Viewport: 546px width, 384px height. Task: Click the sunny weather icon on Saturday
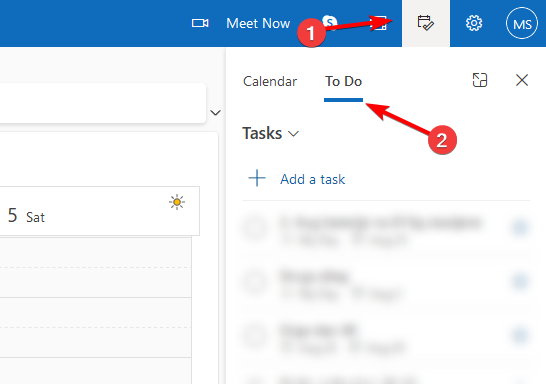177,202
